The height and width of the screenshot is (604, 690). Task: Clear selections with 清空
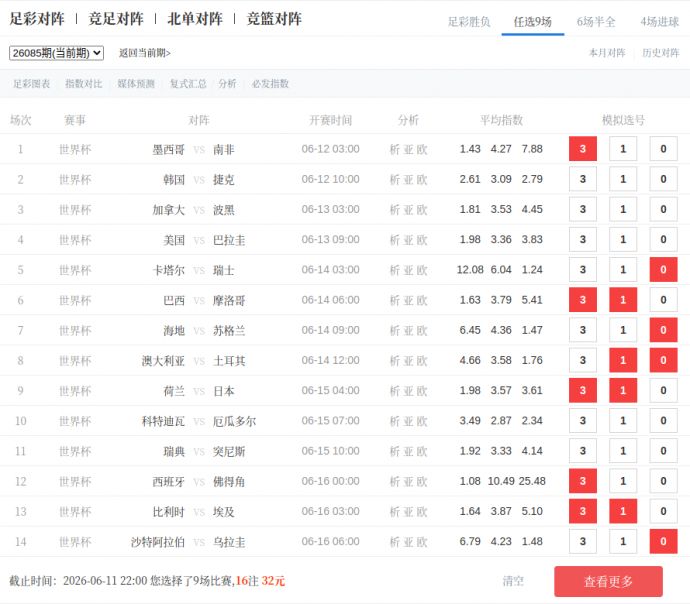point(513,581)
